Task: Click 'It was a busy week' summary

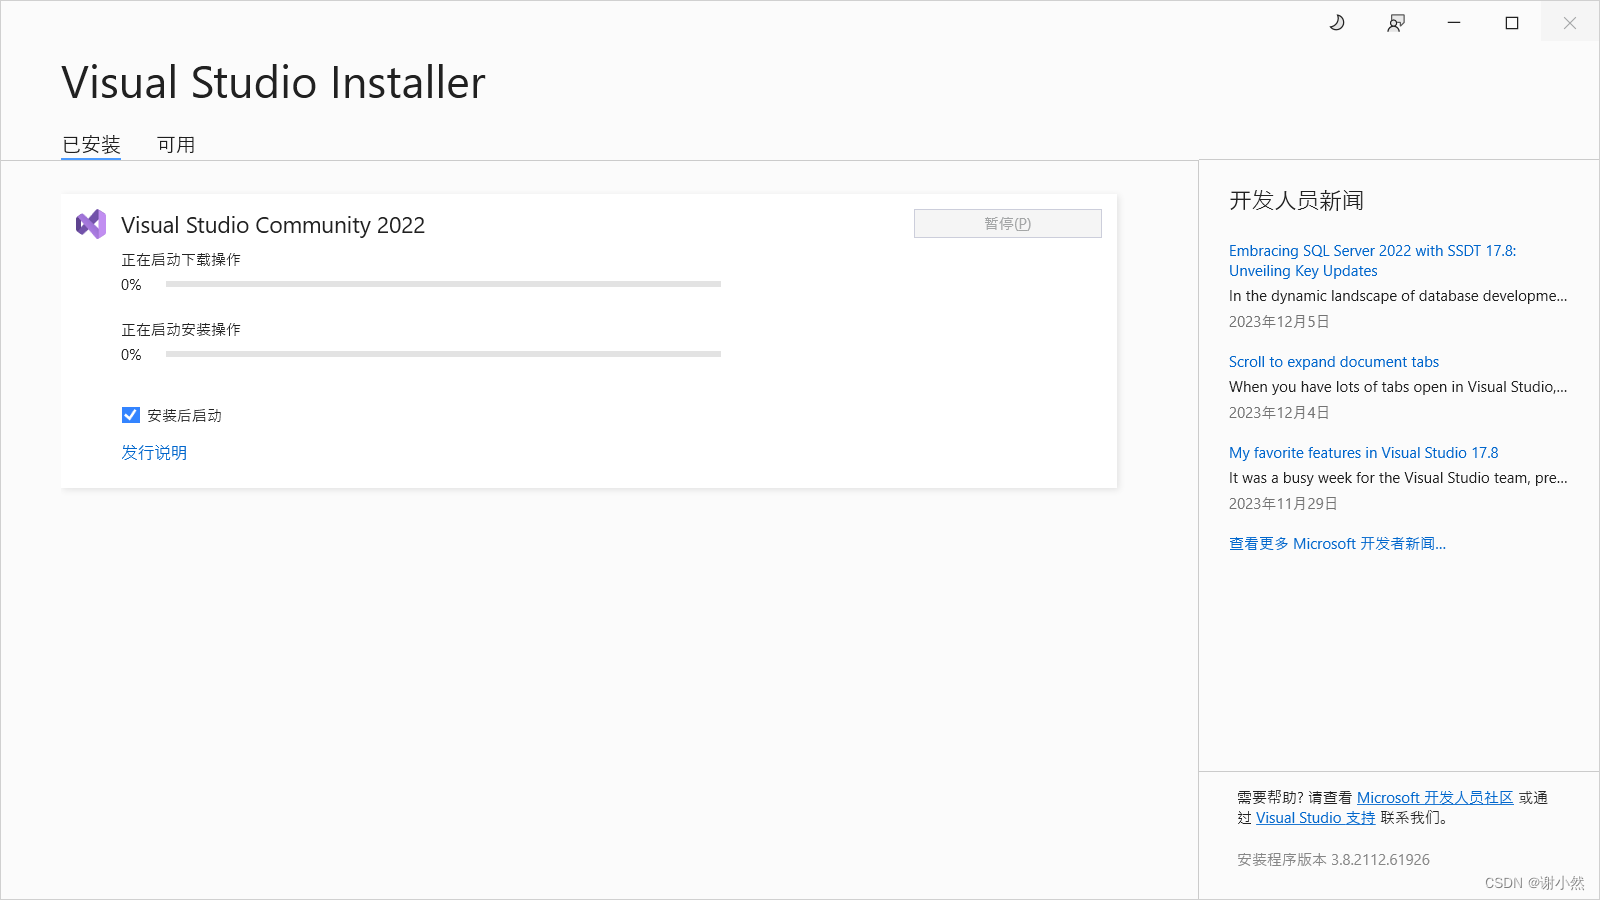Action: pos(1398,478)
